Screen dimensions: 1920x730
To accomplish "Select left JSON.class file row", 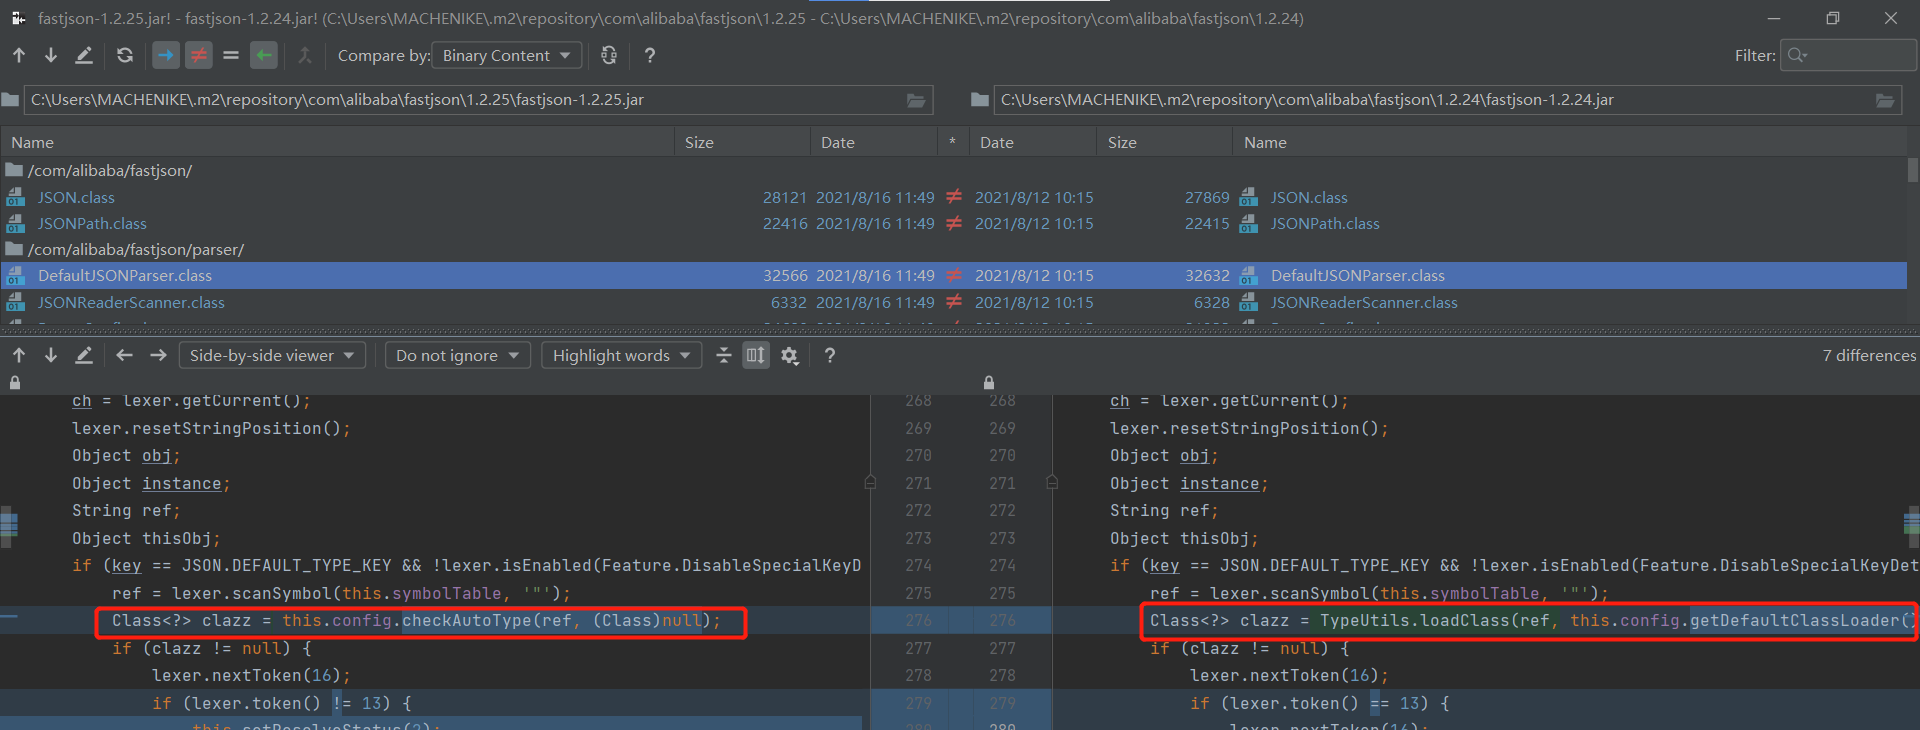I will (x=76, y=197).
